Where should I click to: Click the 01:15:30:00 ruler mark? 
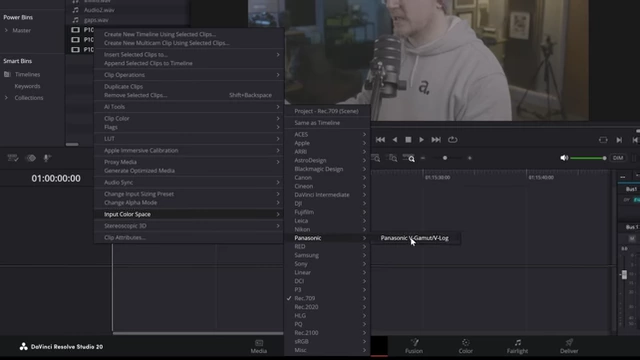tap(437, 178)
